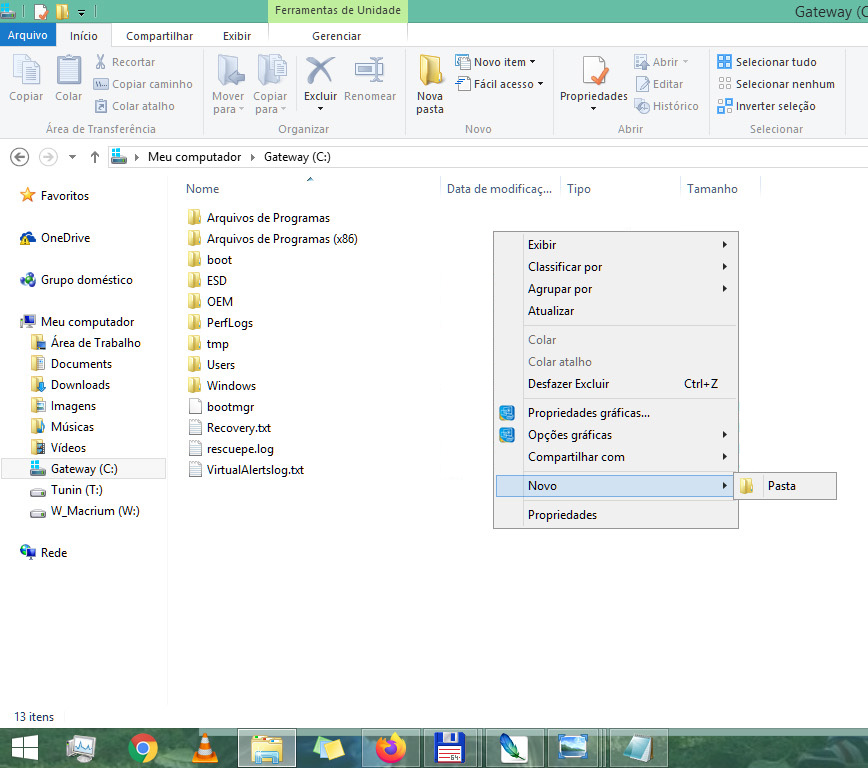Expand the Fácil acesso dropdown
Viewport: 868px width, 768px height.
(500, 84)
